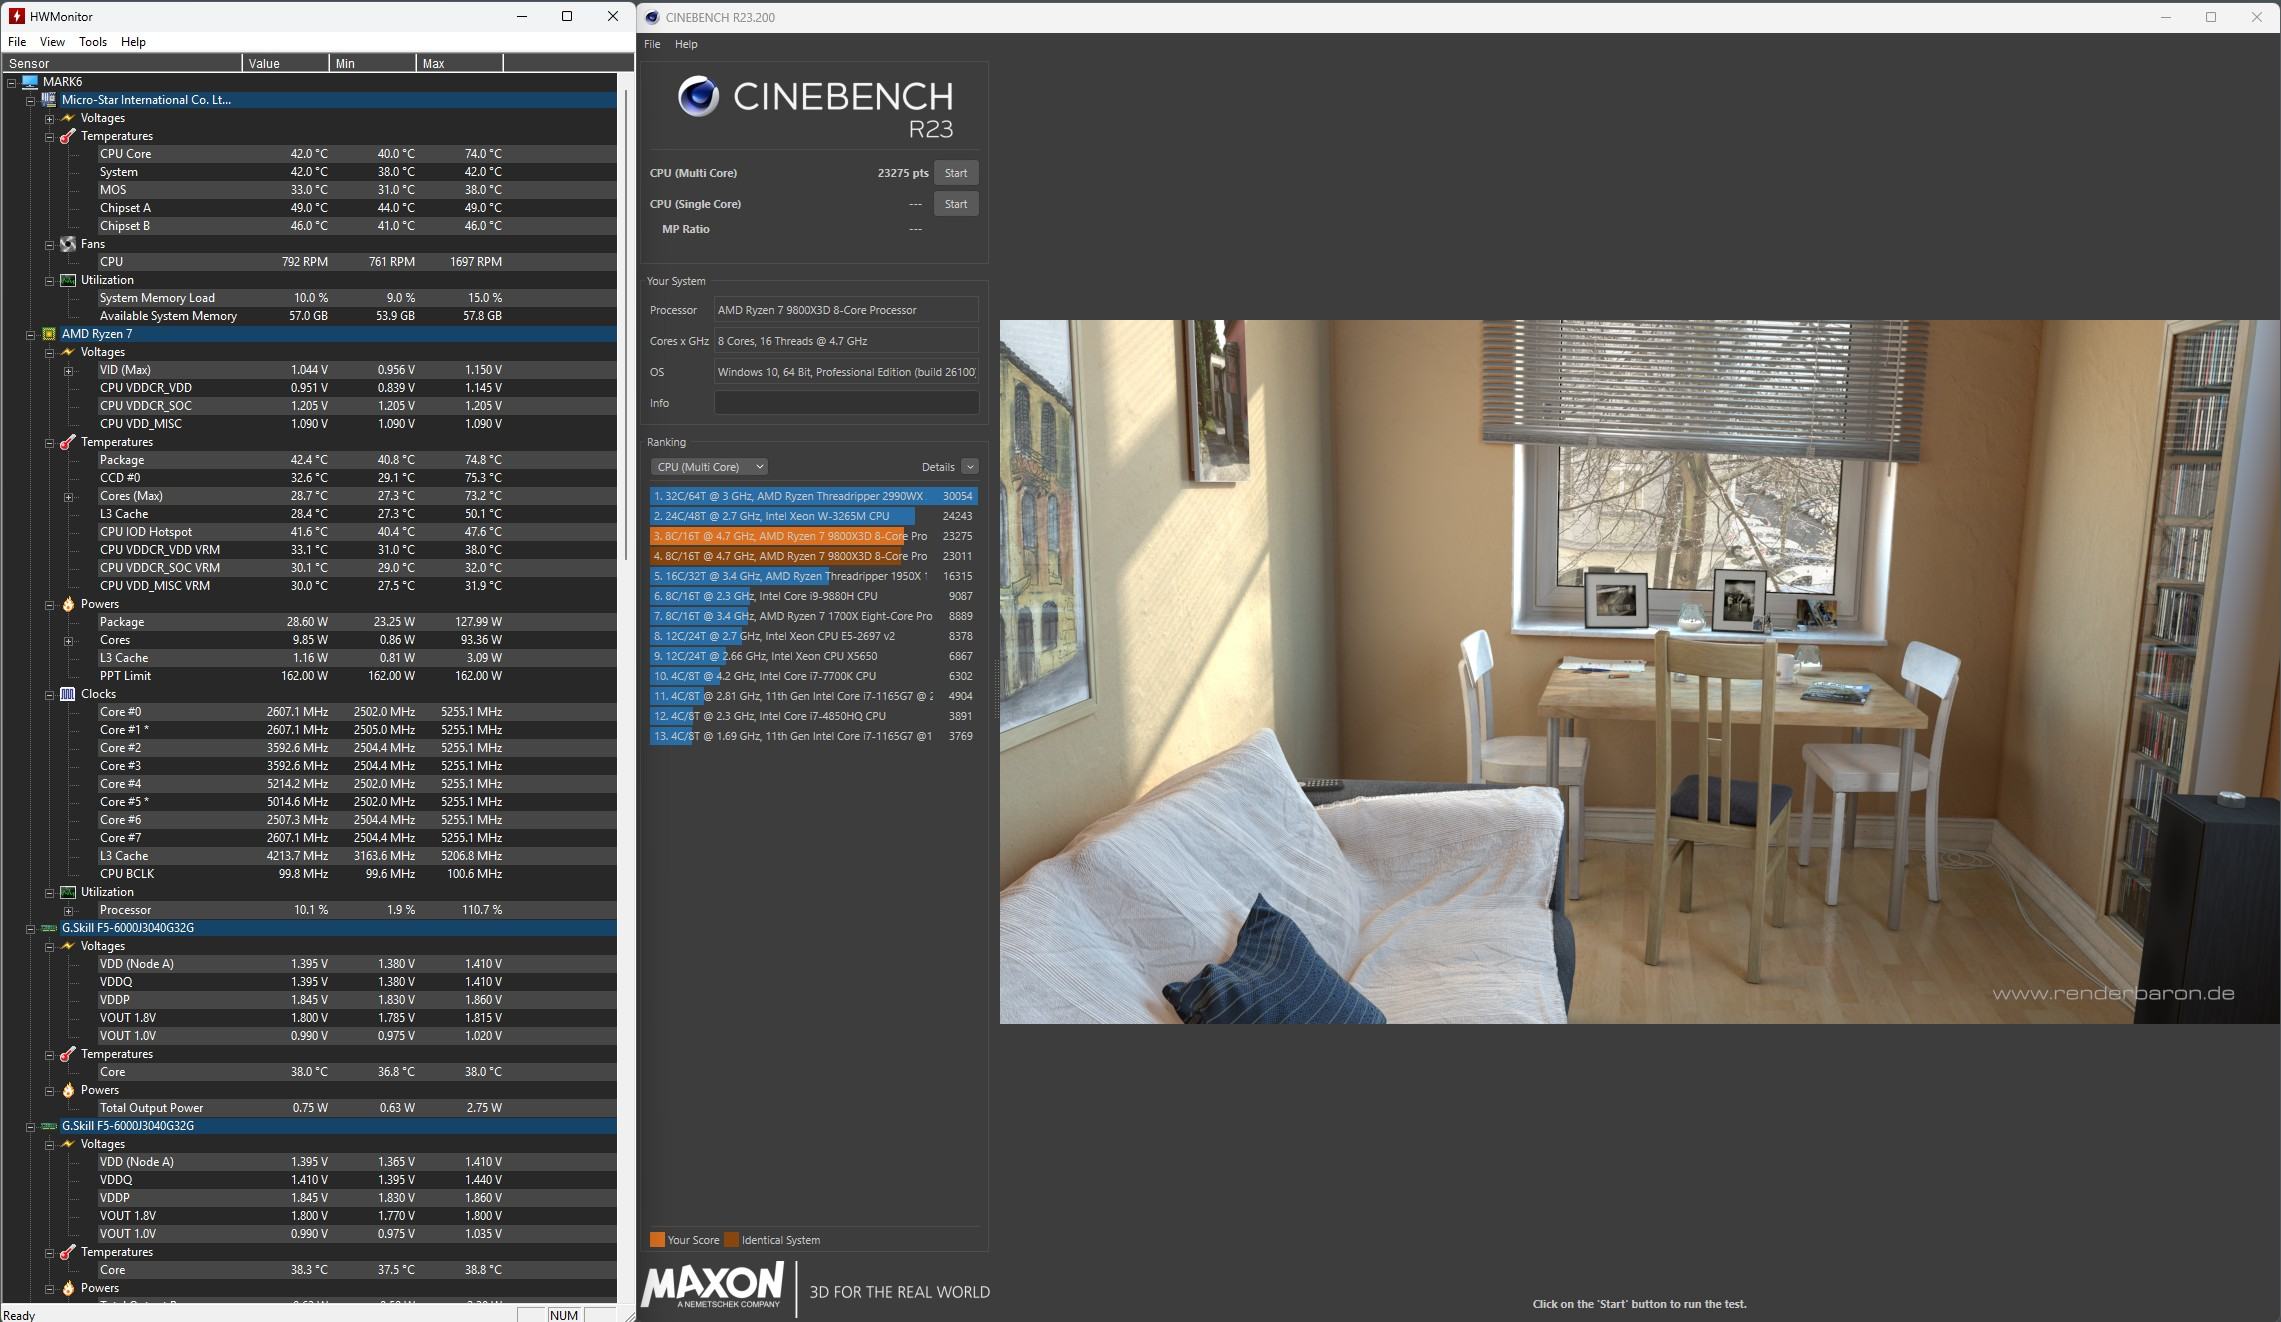2281x1322 pixels.
Task: Collapse the AMD Ryzen Clocks section
Action: click(49, 694)
